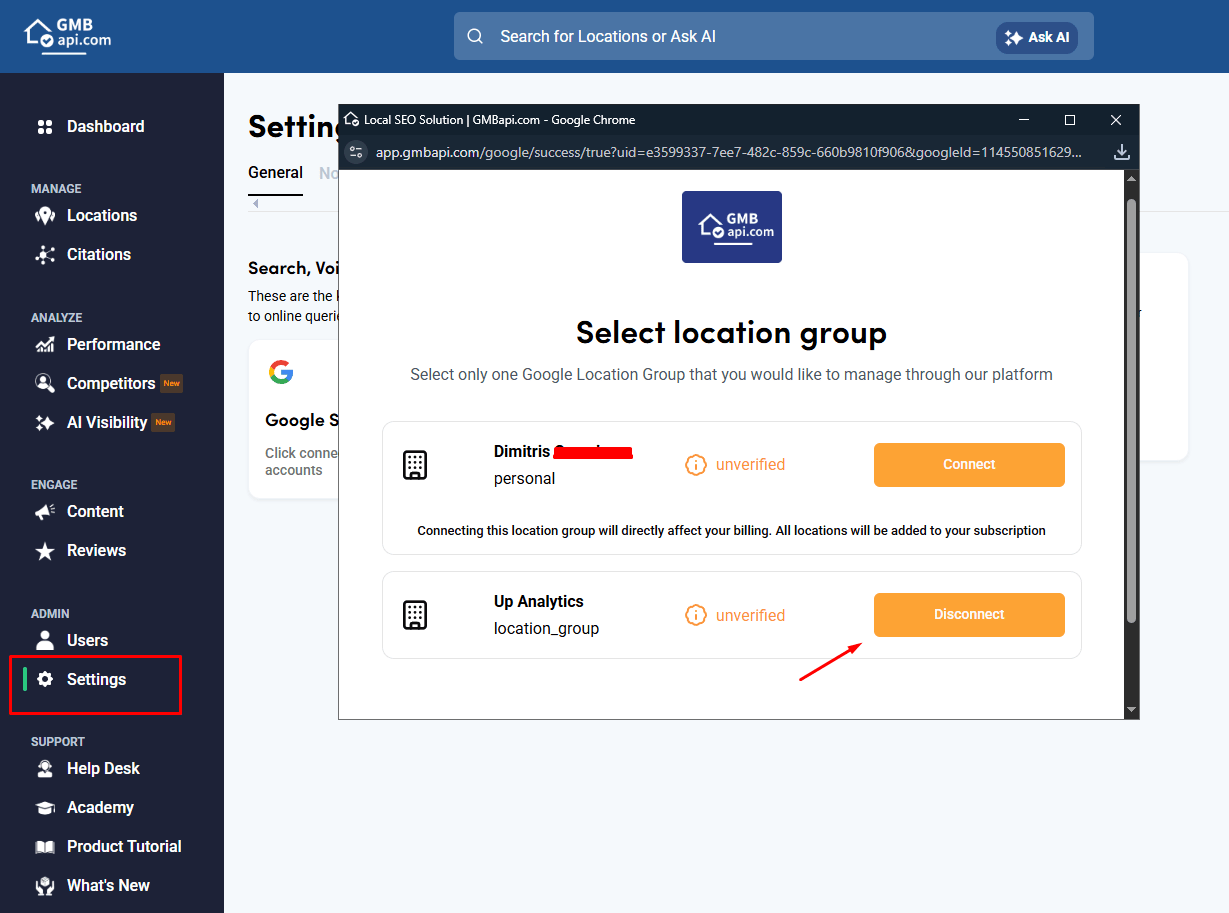Click the 'Up Analytics' group name
Viewport: 1229px width, 913px height.
(539, 602)
